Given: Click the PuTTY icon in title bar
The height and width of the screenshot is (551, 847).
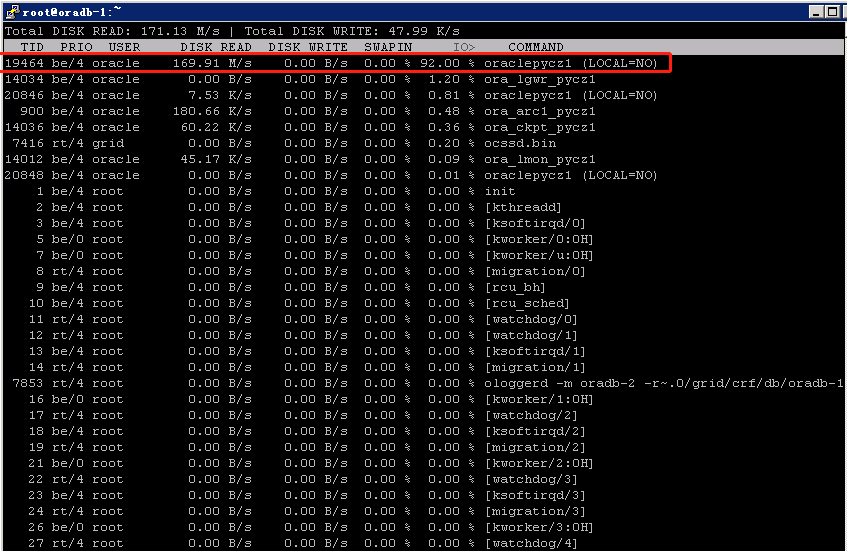Looking at the screenshot, I should [x=12, y=11].
